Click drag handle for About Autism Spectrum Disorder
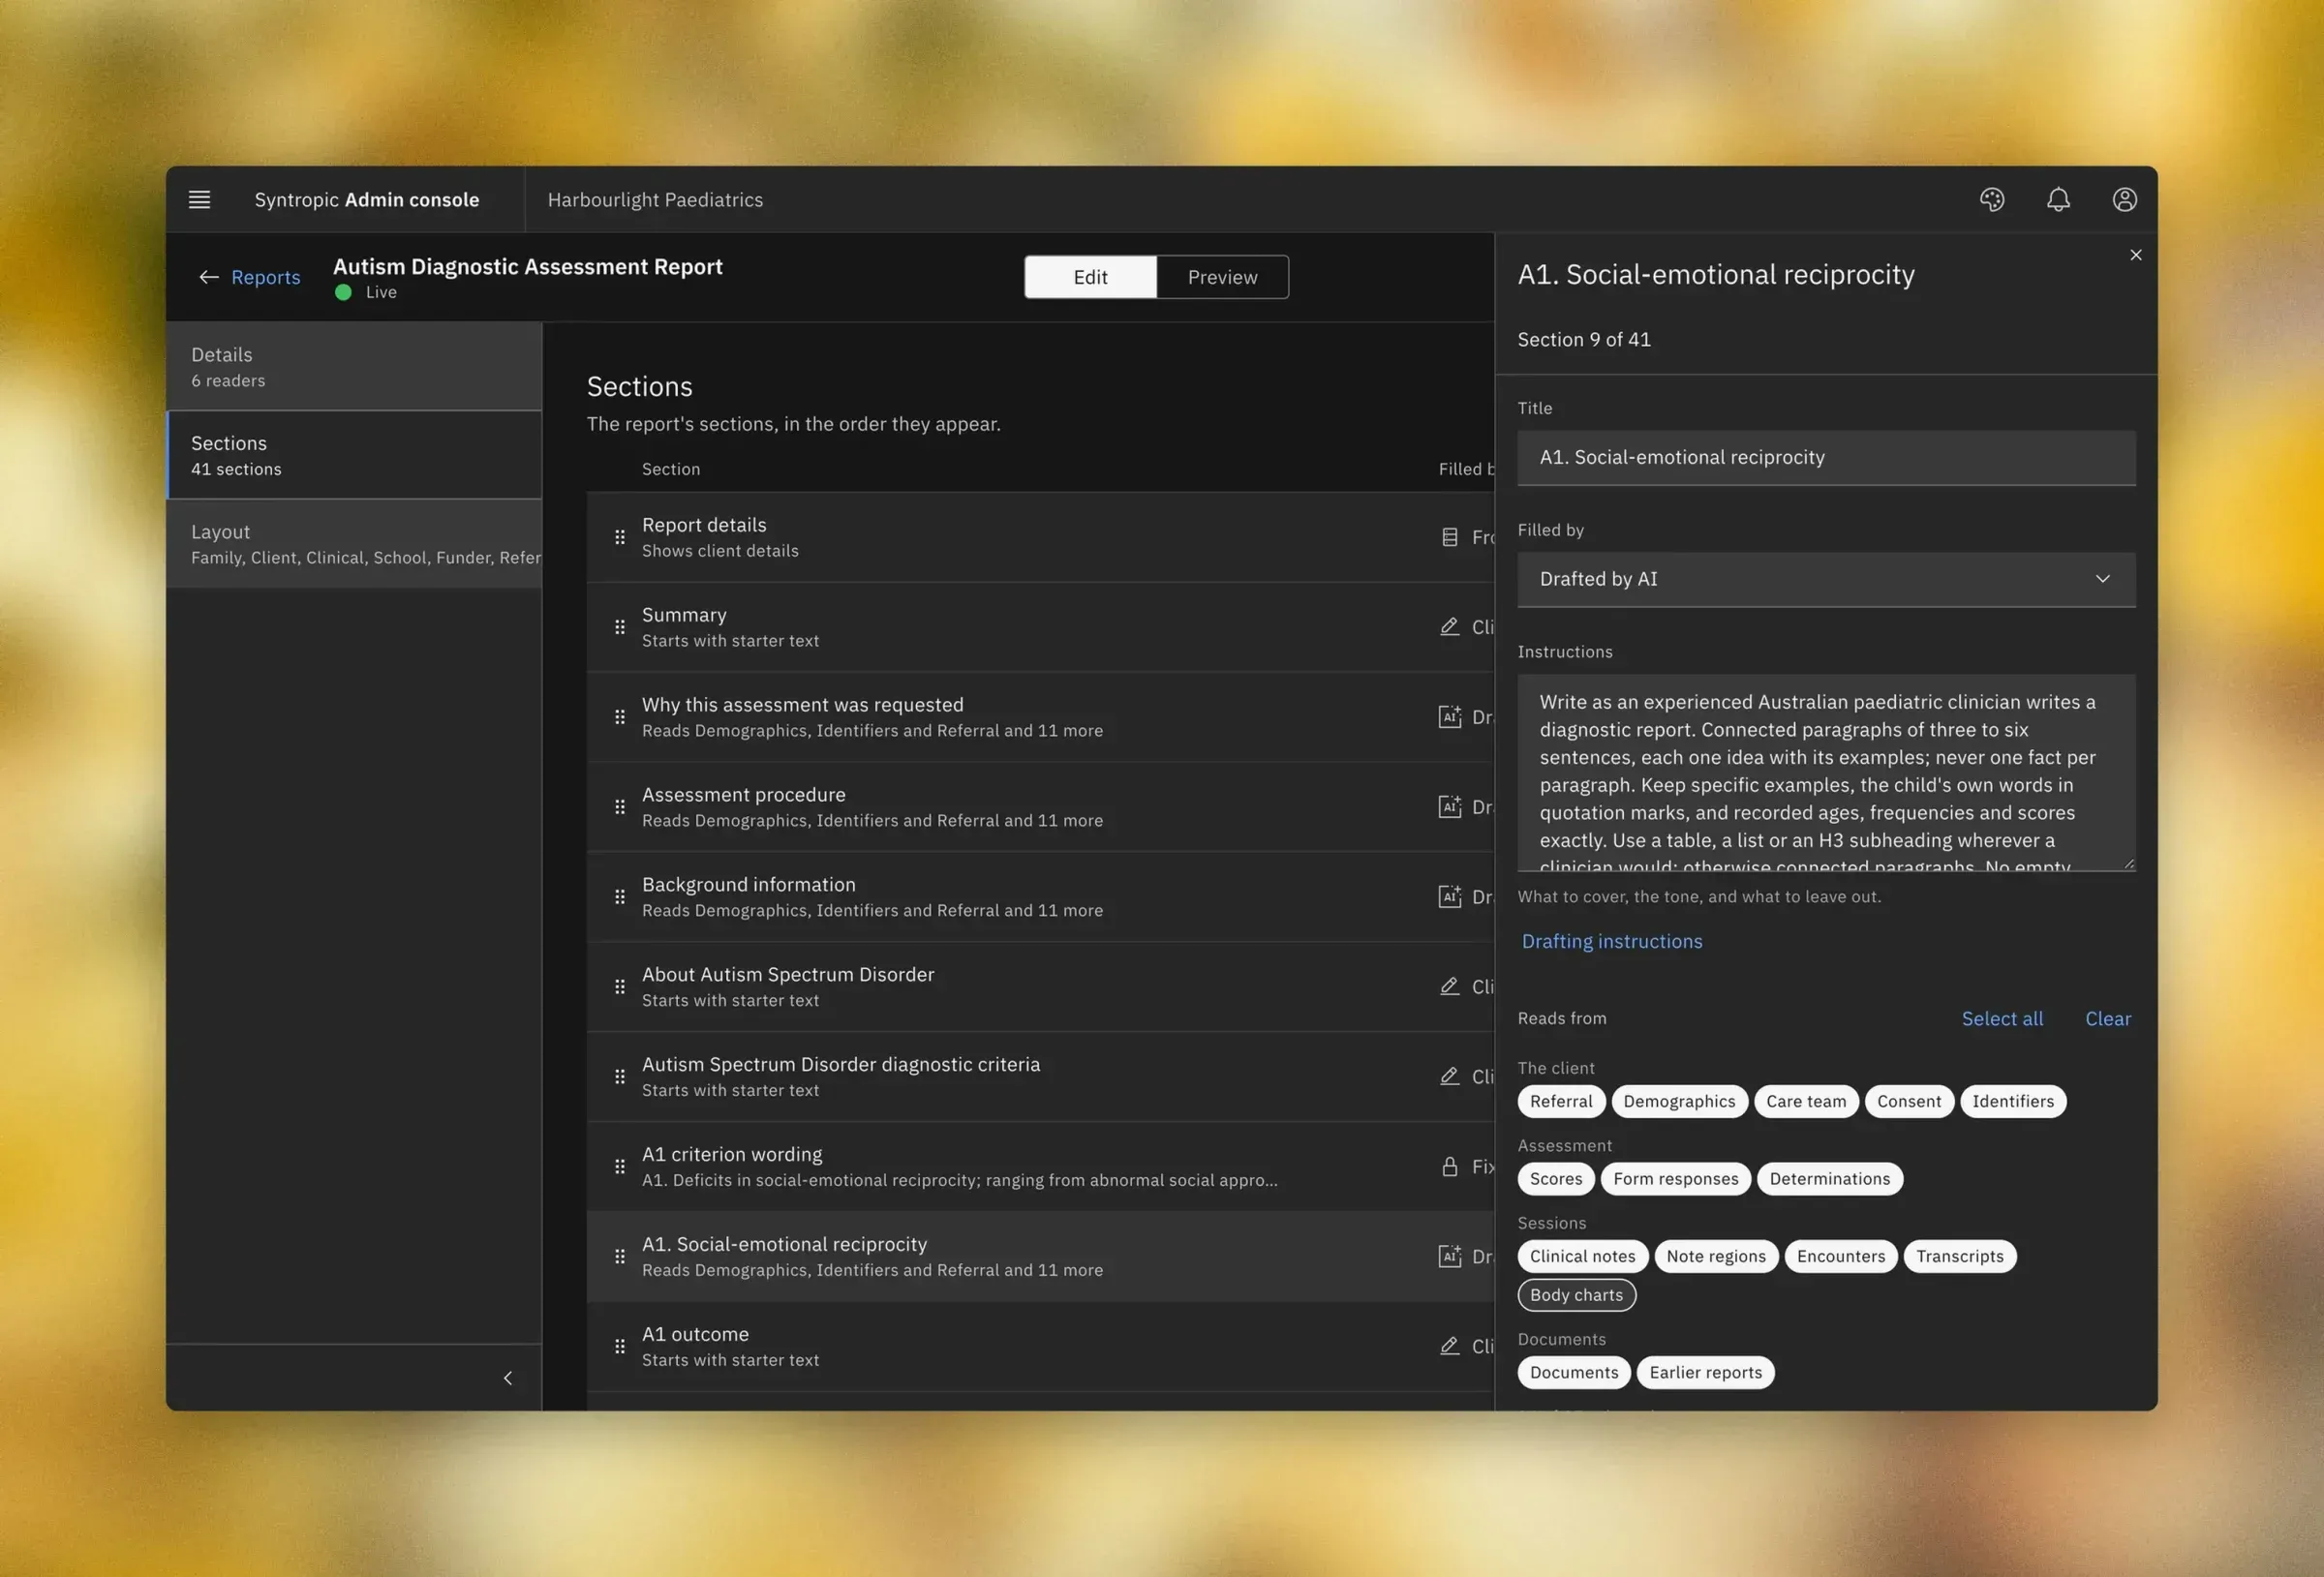2324x1577 pixels. 620,986
